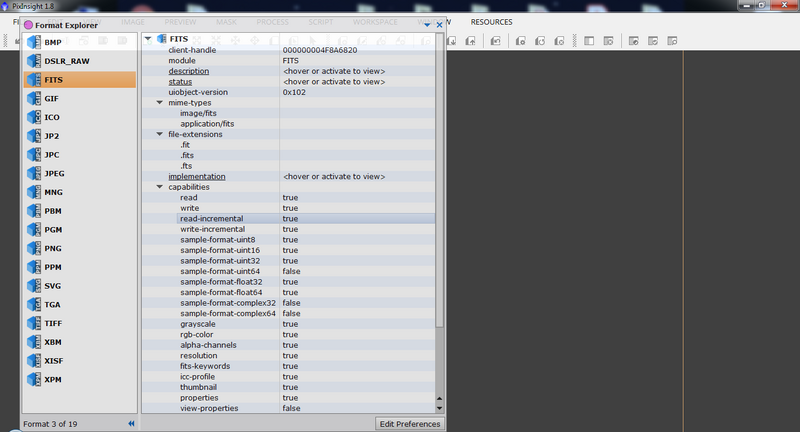Image resolution: width=800 pixels, height=432 pixels.
Task: Select the view-properties capability row
Action: click(289, 408)
